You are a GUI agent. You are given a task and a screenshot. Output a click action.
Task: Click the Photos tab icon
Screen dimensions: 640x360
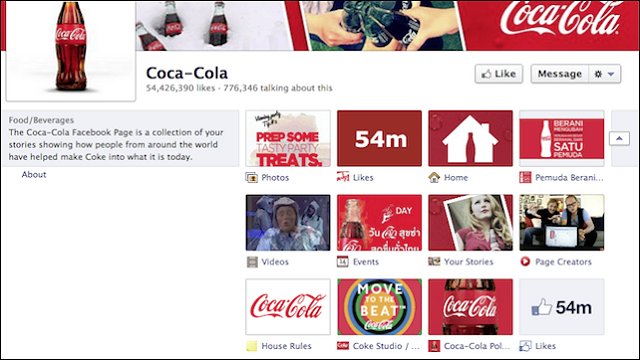[x=252, y=178]
